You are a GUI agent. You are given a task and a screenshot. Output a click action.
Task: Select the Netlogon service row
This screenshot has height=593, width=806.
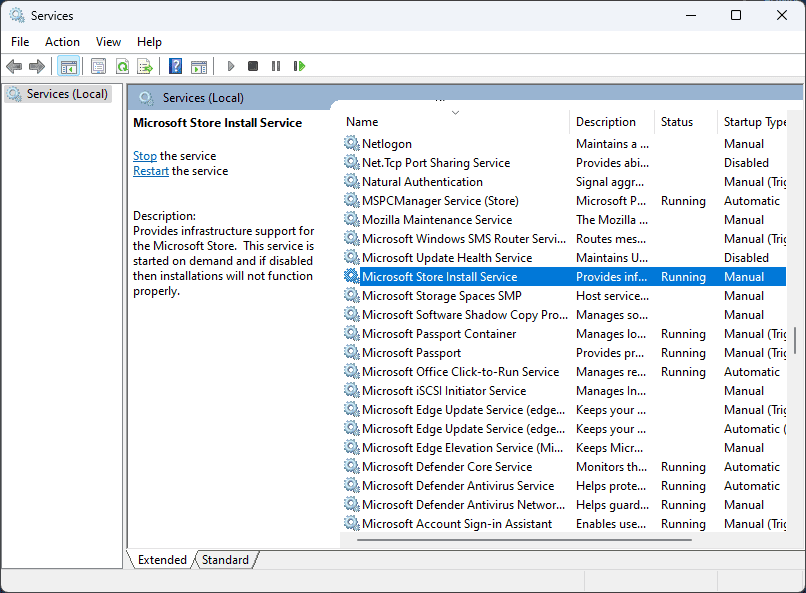pyautogui.click(x=564, y=143)
